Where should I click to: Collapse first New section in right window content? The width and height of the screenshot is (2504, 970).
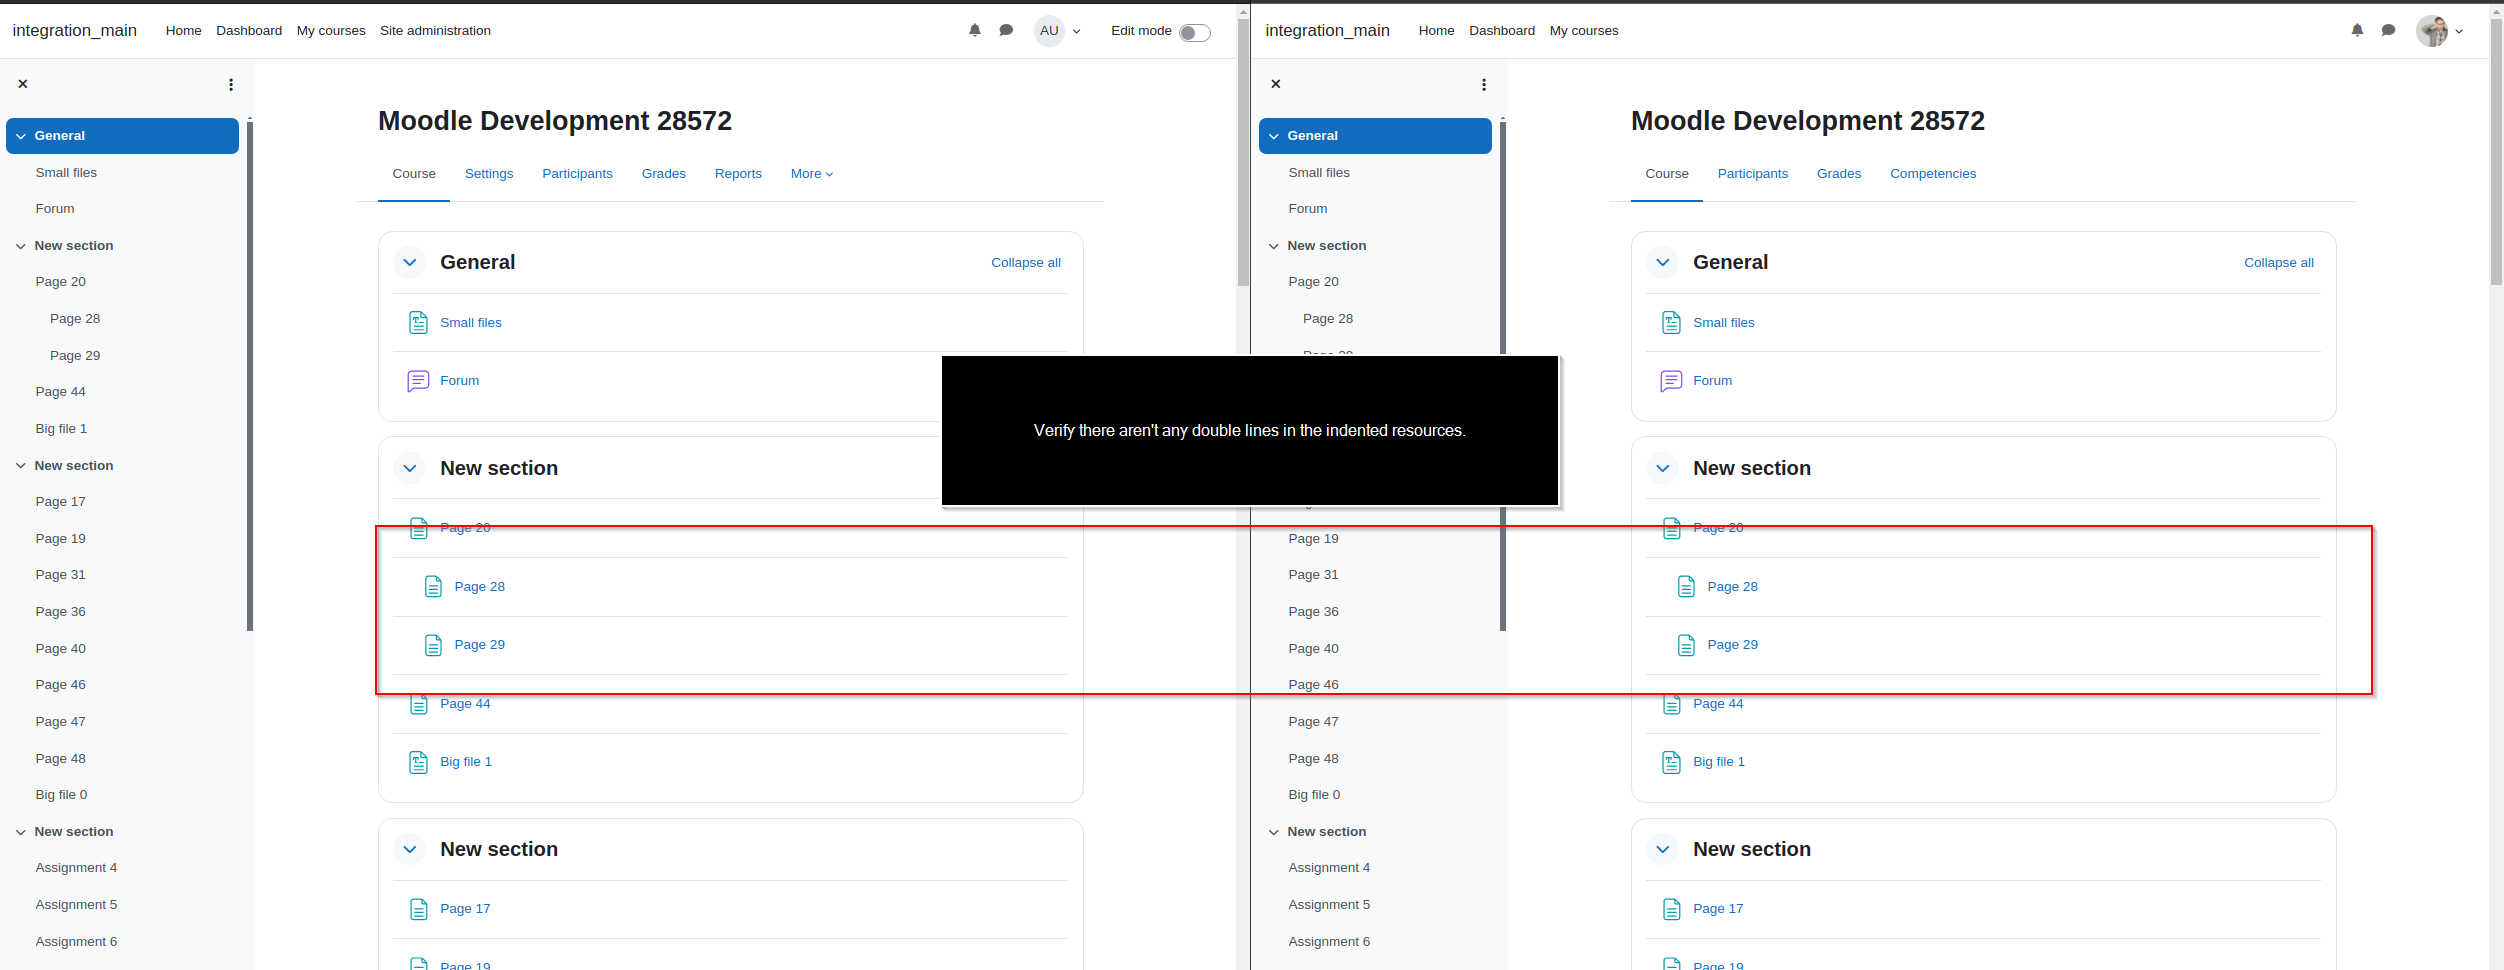point(1663,468)
